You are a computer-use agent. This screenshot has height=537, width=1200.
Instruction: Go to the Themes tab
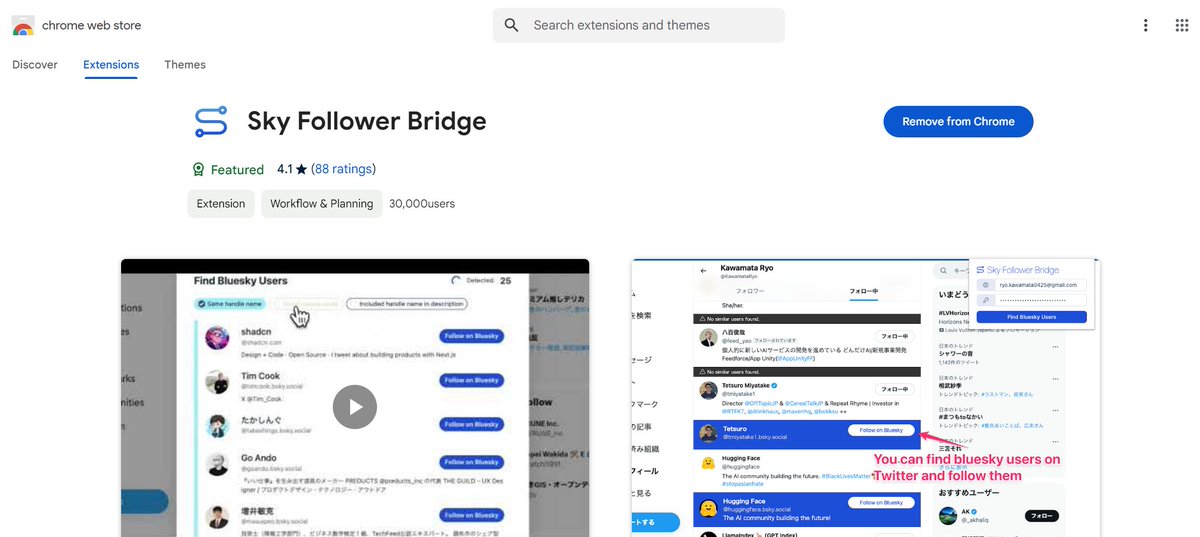(x=185, y=65)
